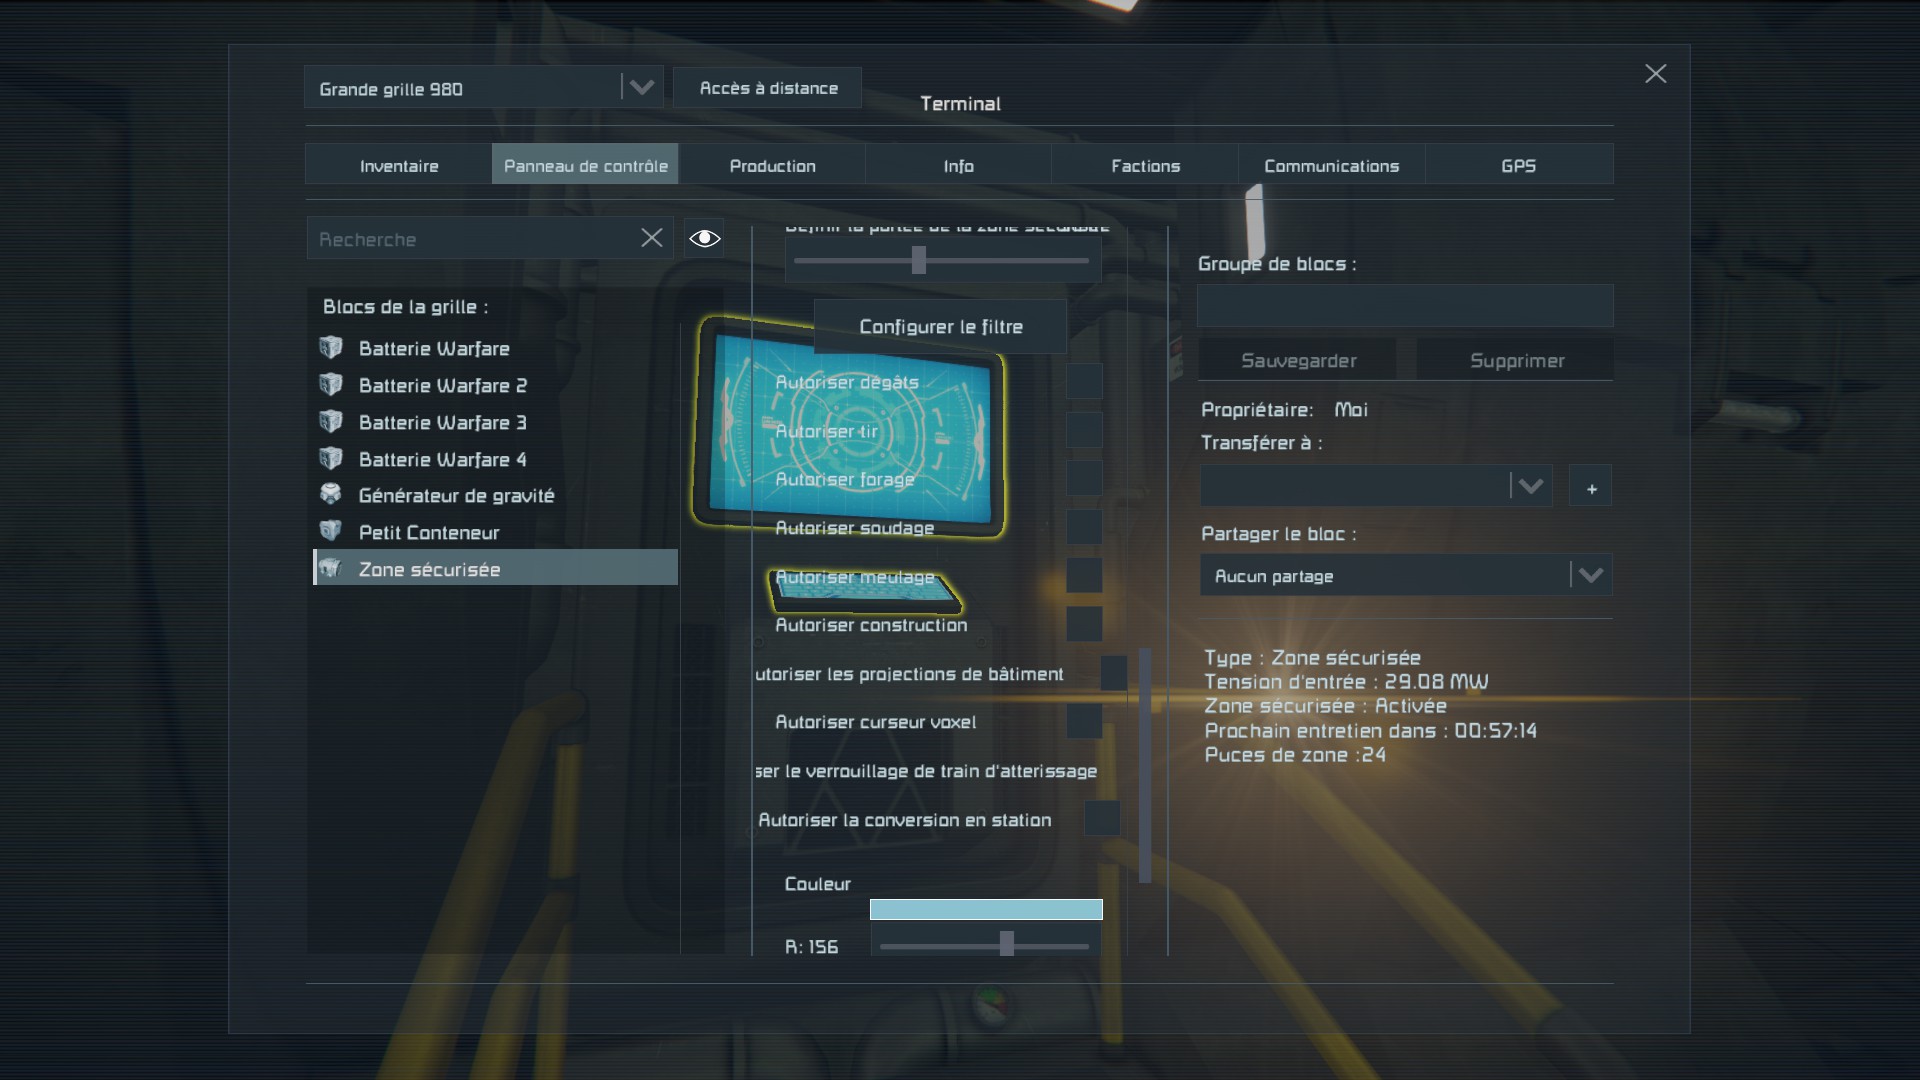This screenshot has width=1920, height=1080.
Task: Click the Petit Conteneur block icon
Action: pos(331,531)
